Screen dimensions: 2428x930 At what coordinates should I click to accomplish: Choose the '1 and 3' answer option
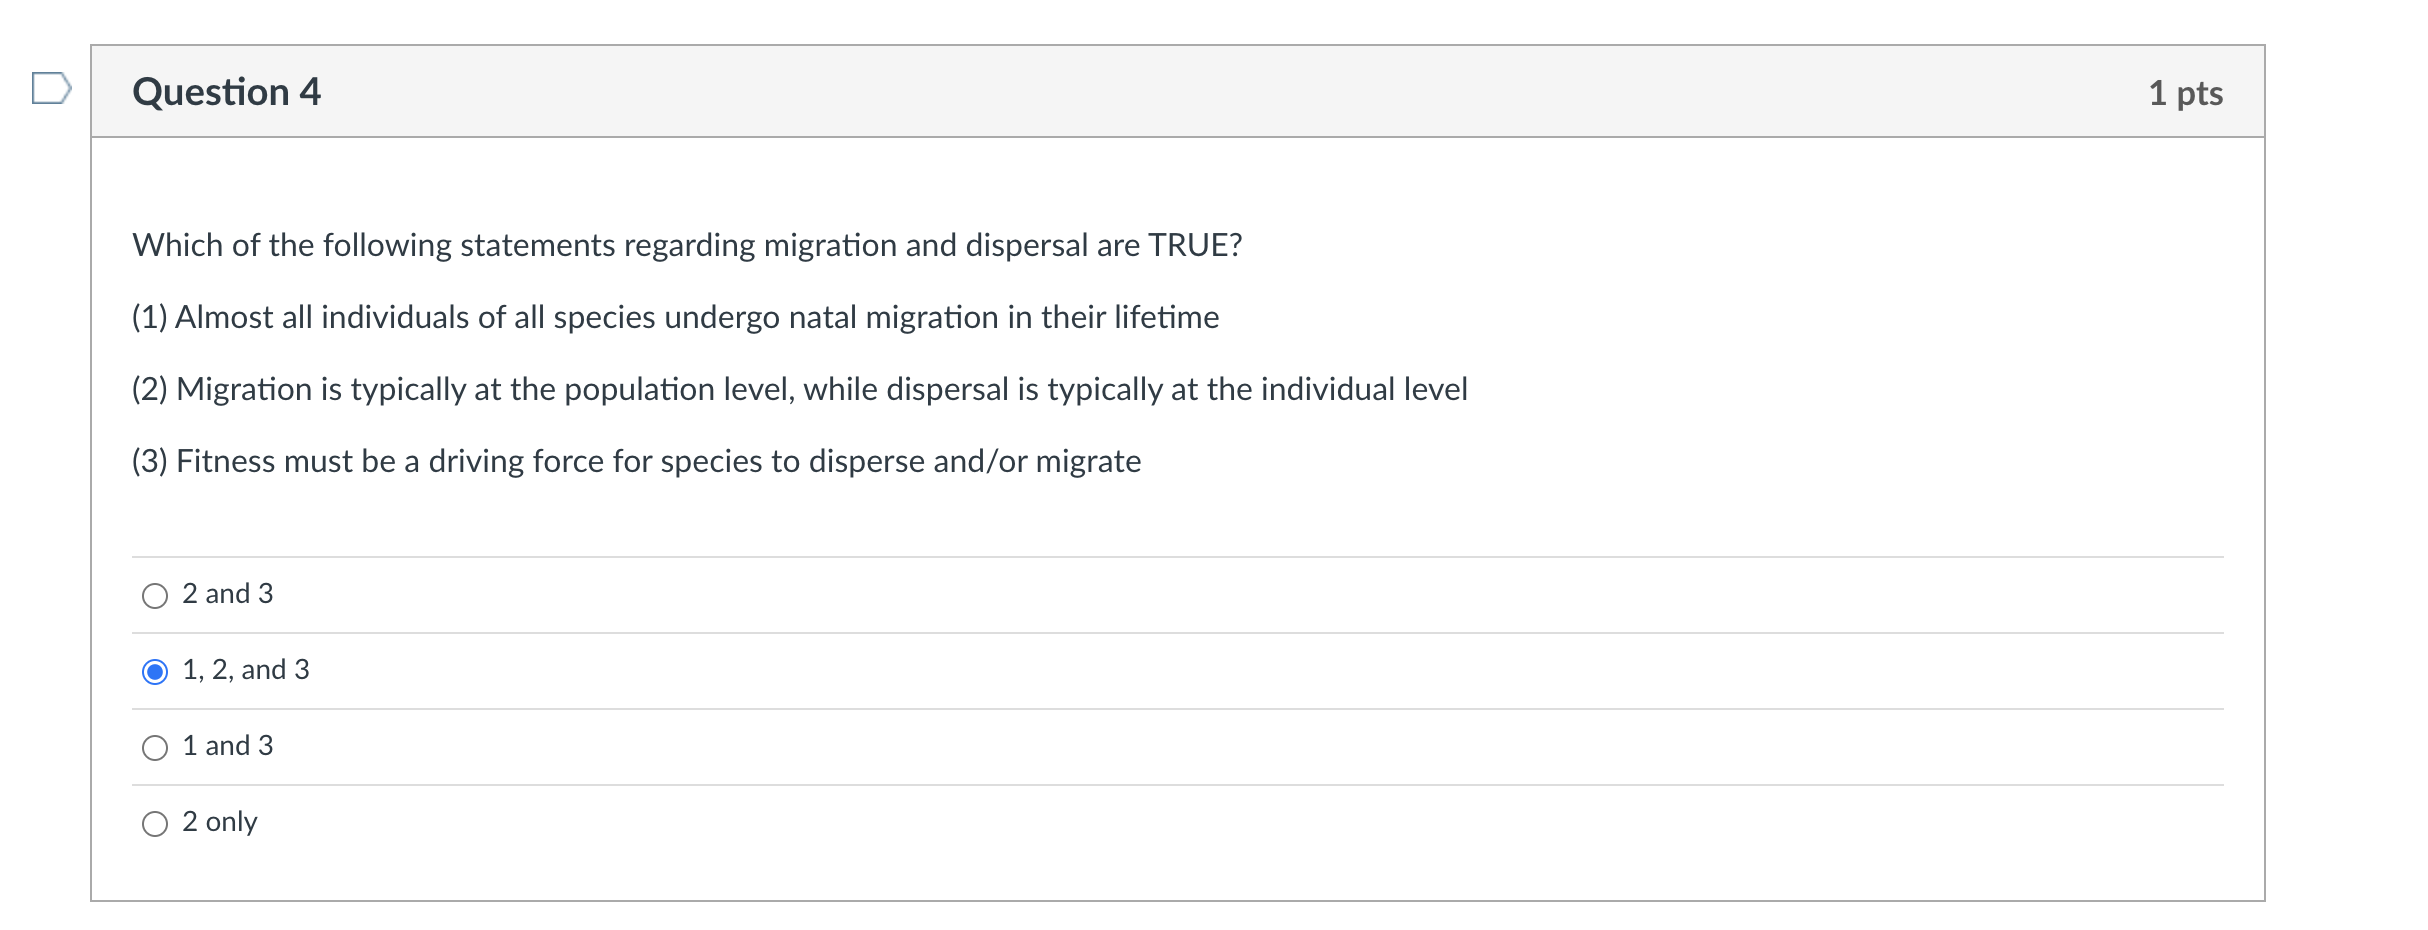tap(155, 748)
